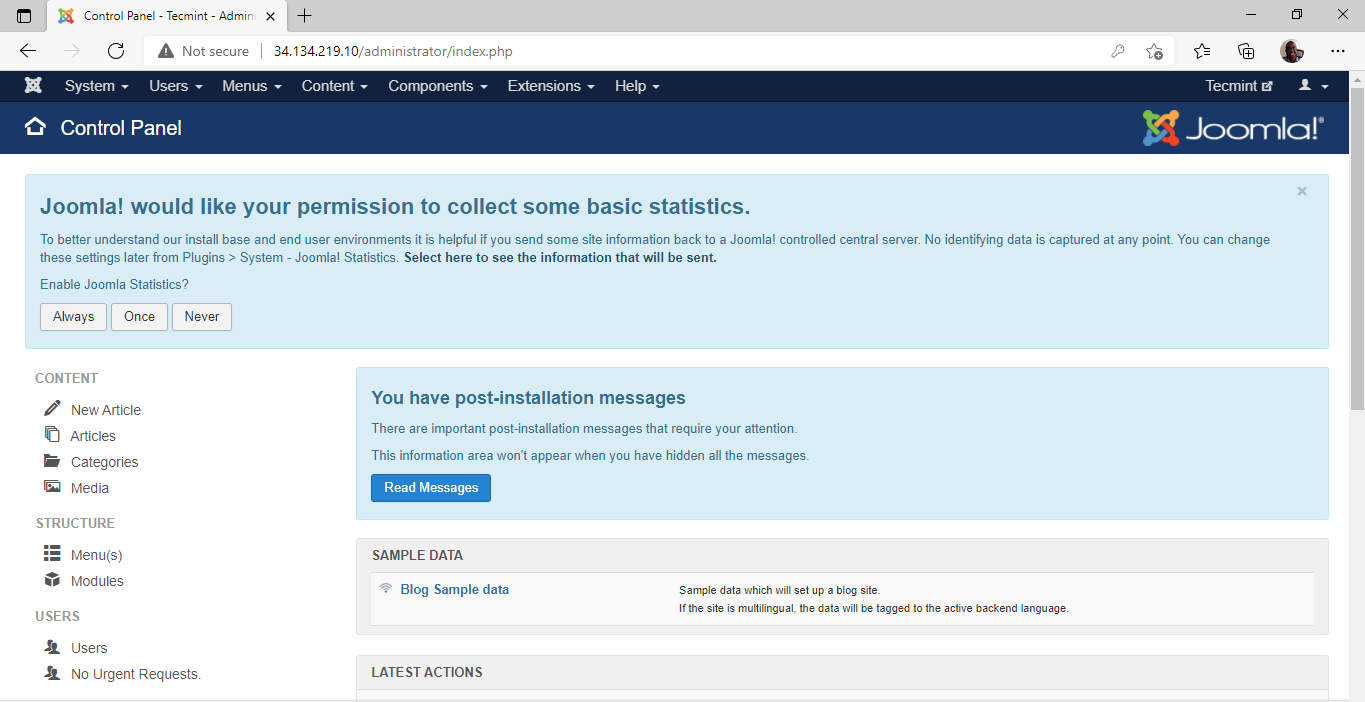Expand the System menu
Screen dimensions: 1365x702
coord(97,86)
